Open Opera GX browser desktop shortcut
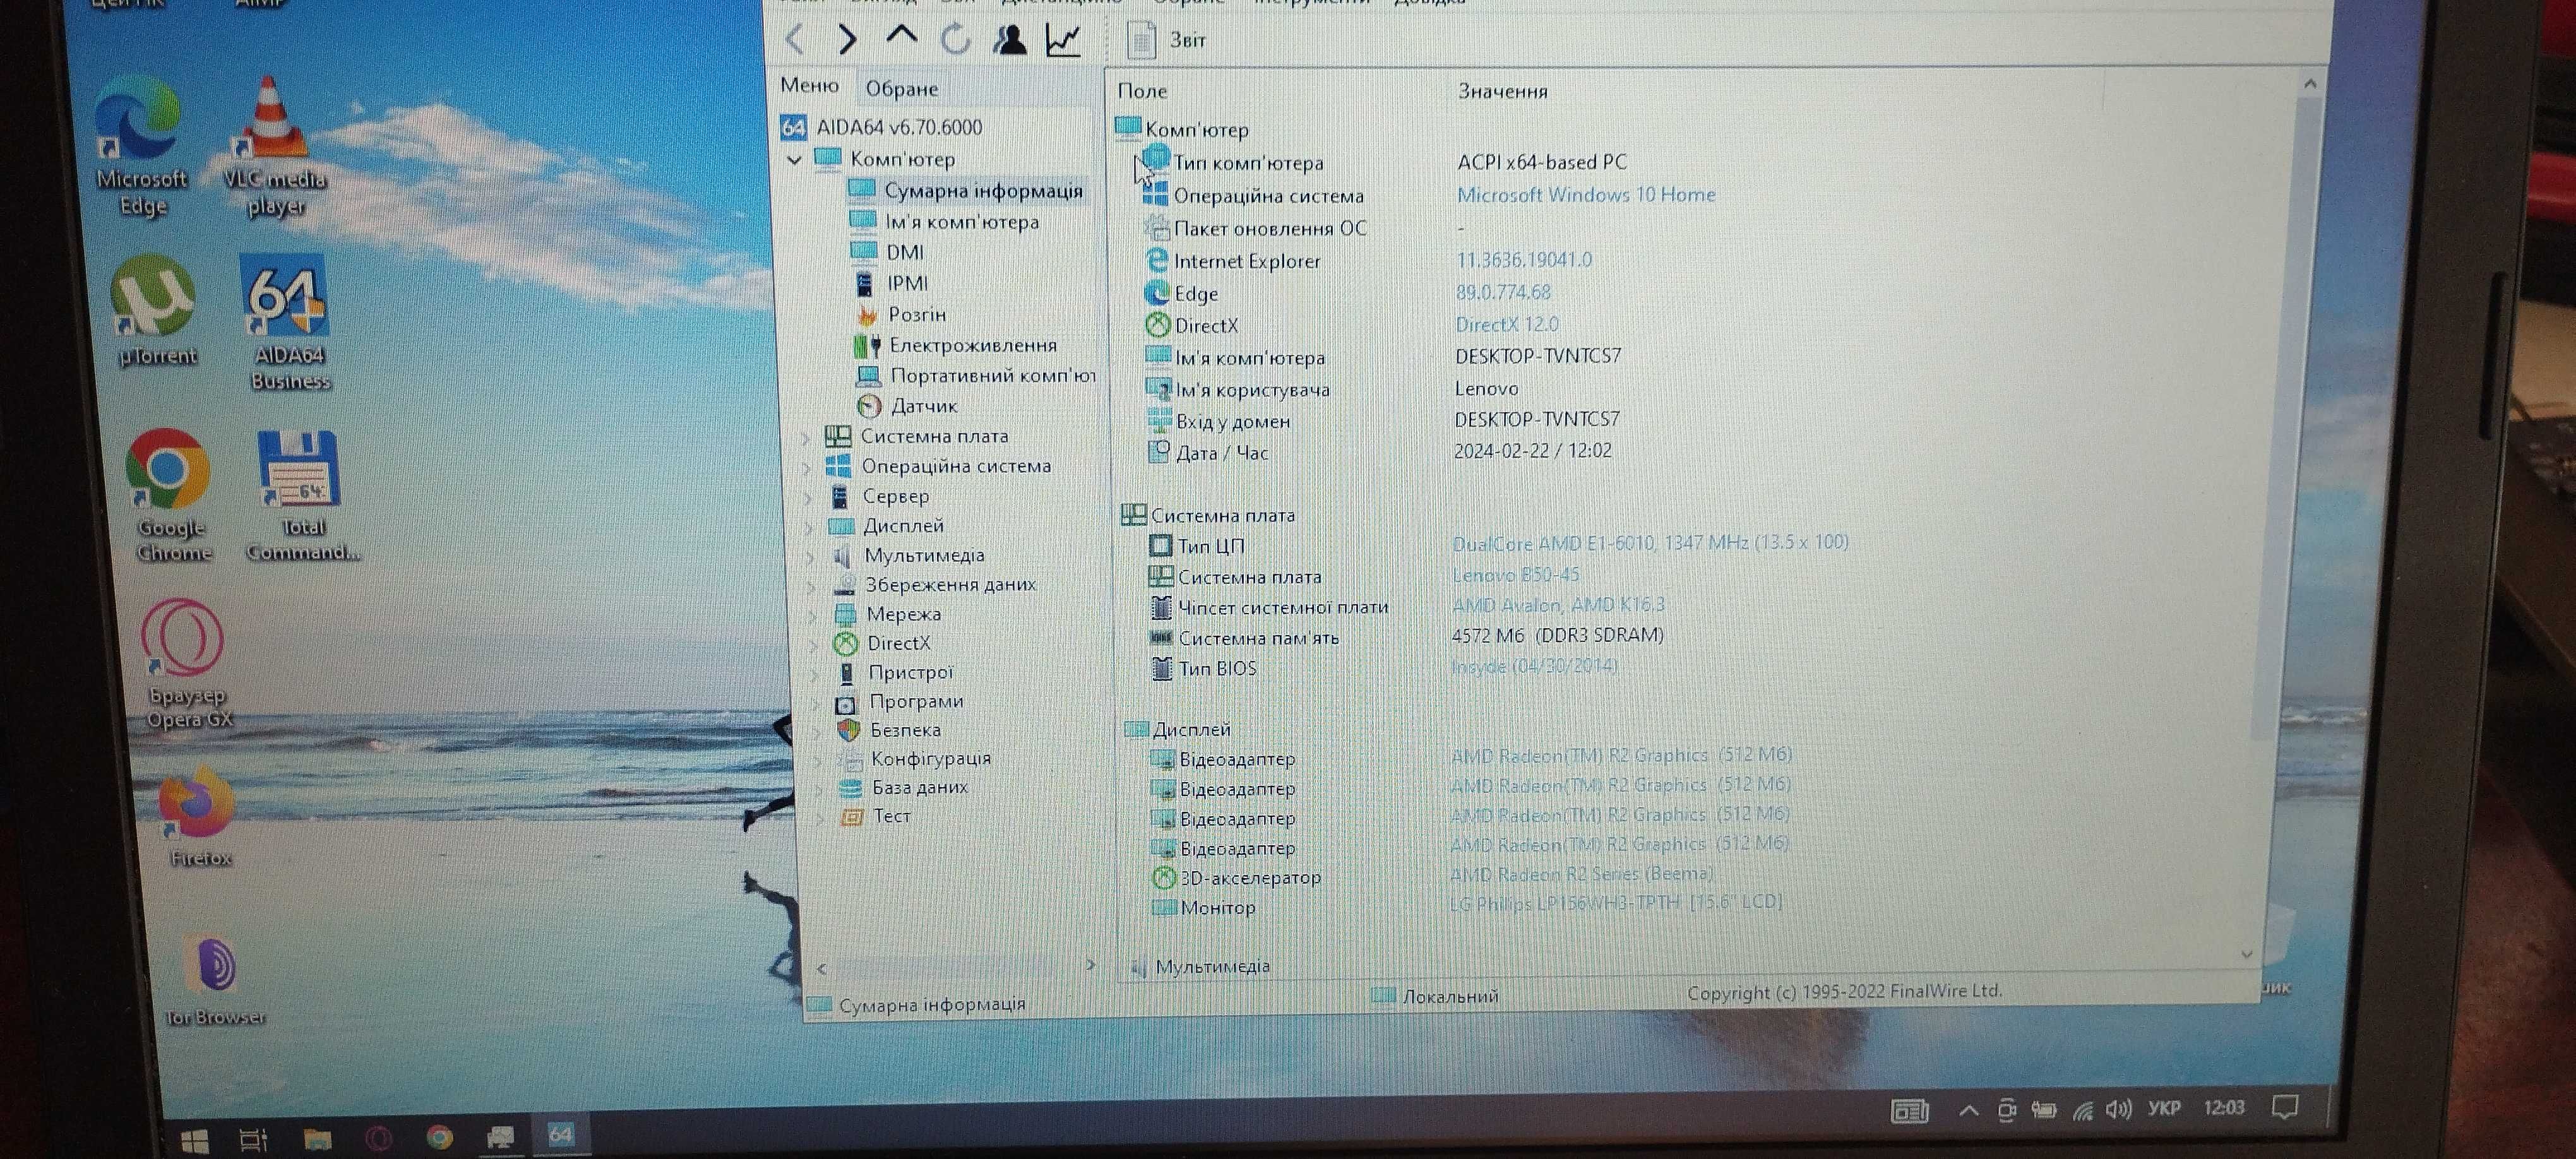 click(186, 665)
